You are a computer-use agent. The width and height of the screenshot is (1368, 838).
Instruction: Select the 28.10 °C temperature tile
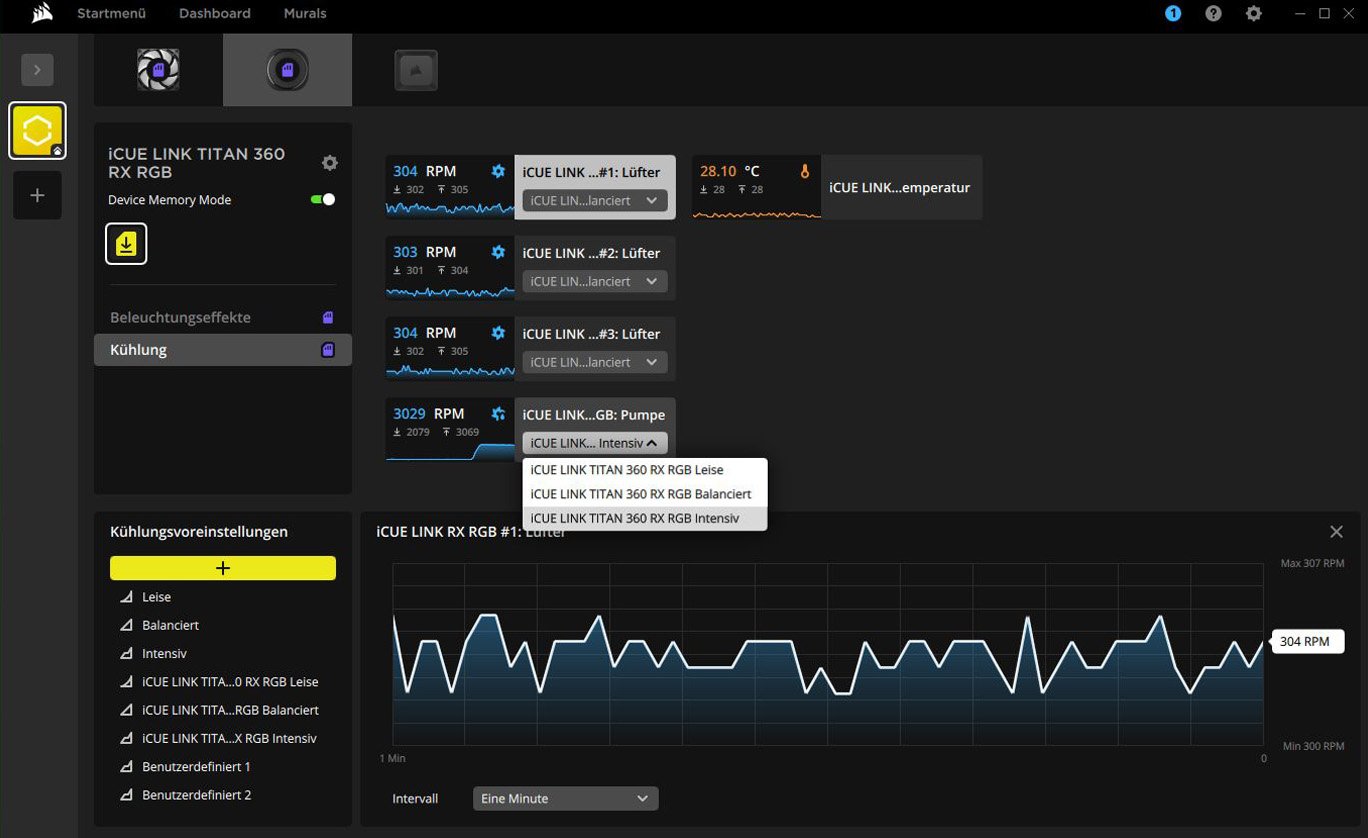tap(756, 187)
